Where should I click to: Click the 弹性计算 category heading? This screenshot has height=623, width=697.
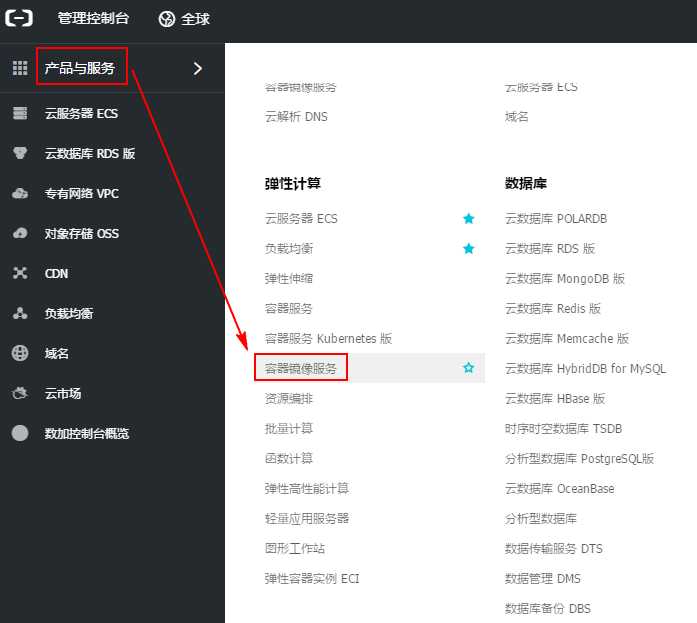coord(292,183)
